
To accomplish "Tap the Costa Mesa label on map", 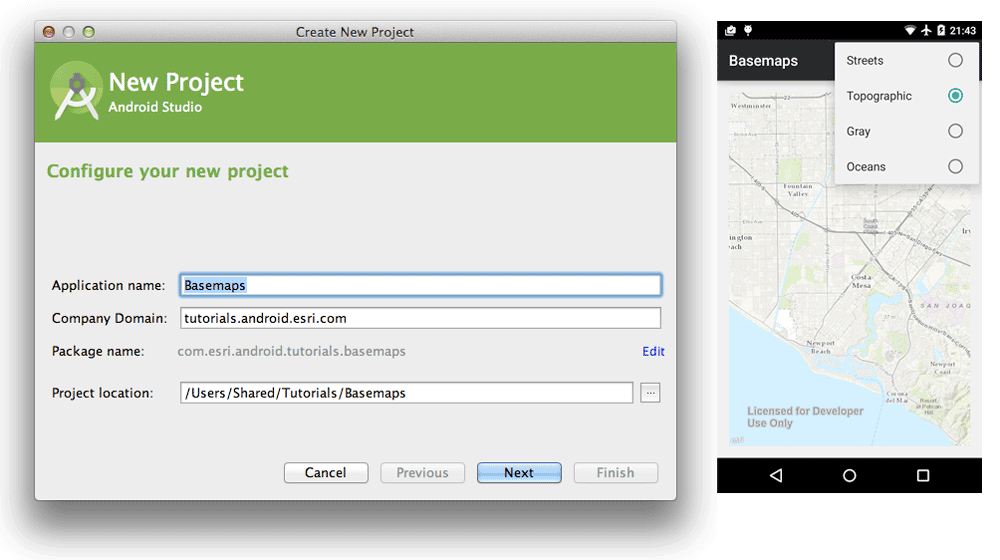I will pyautogui.click(x=861, y=281).
